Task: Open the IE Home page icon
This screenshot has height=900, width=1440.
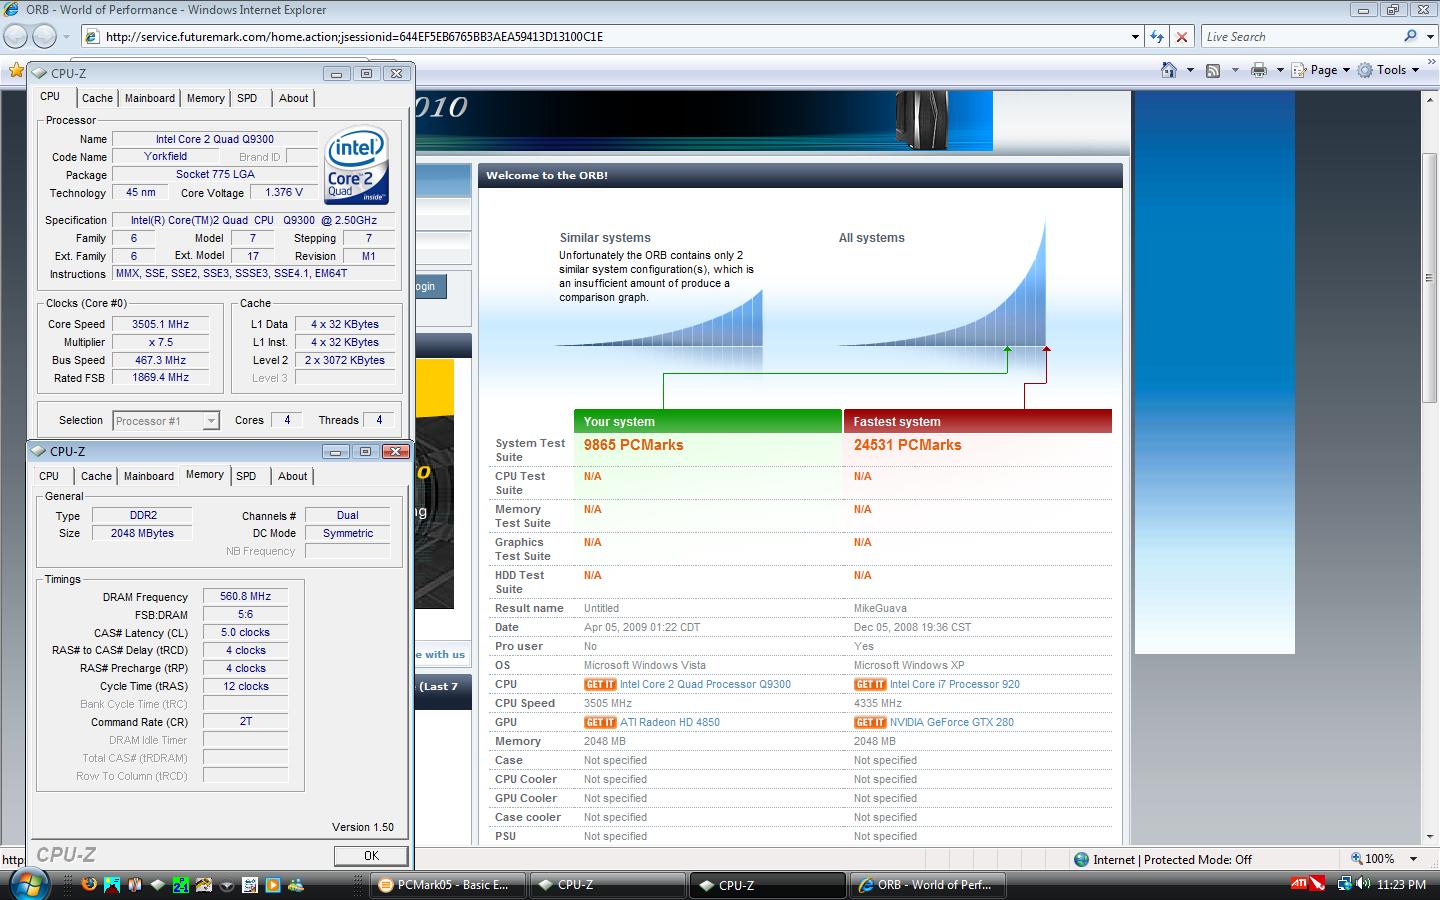Action: [x=1169, y=70]
